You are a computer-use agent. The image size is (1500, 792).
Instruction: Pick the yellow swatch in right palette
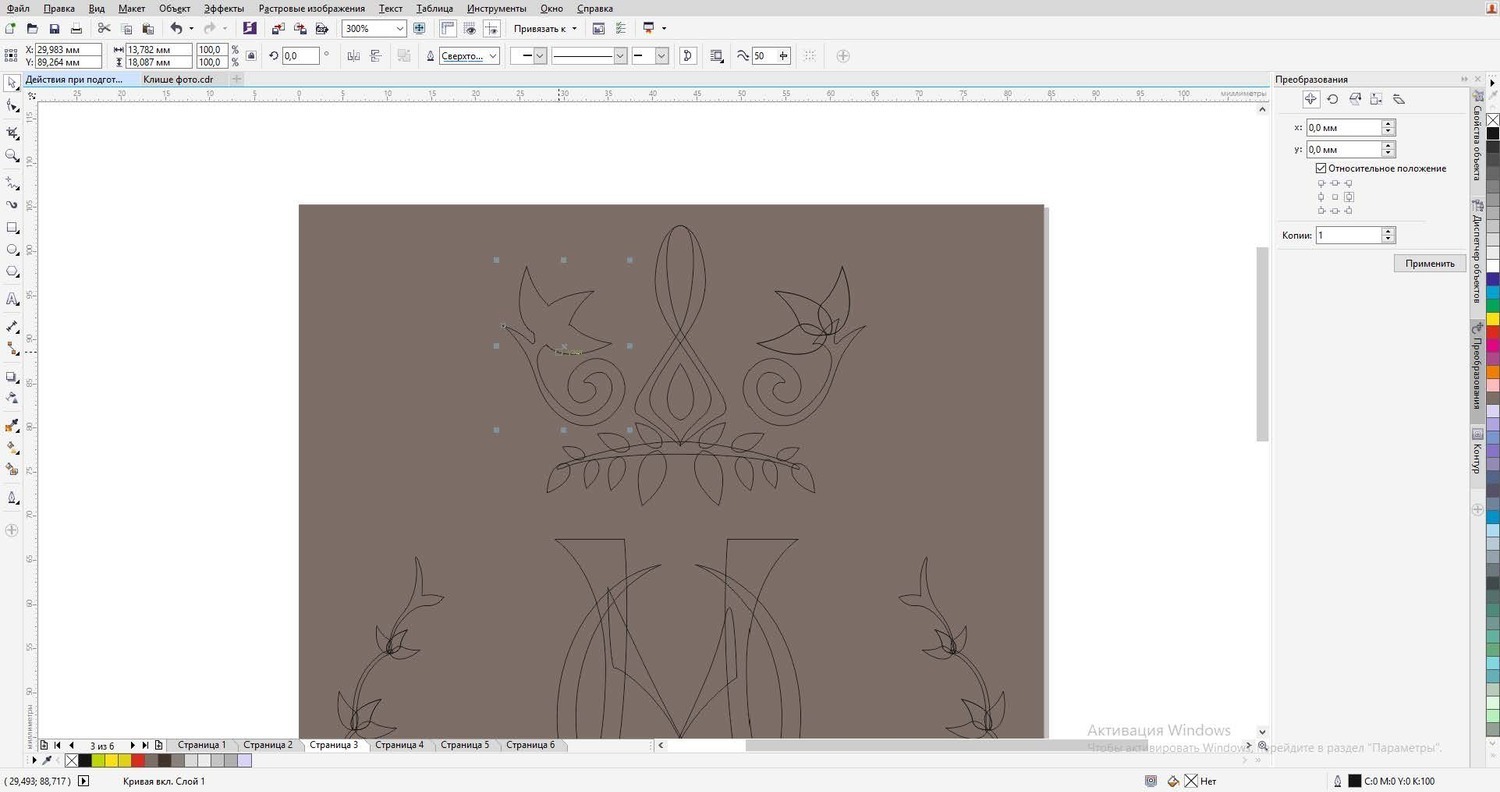pos(1492,319)
